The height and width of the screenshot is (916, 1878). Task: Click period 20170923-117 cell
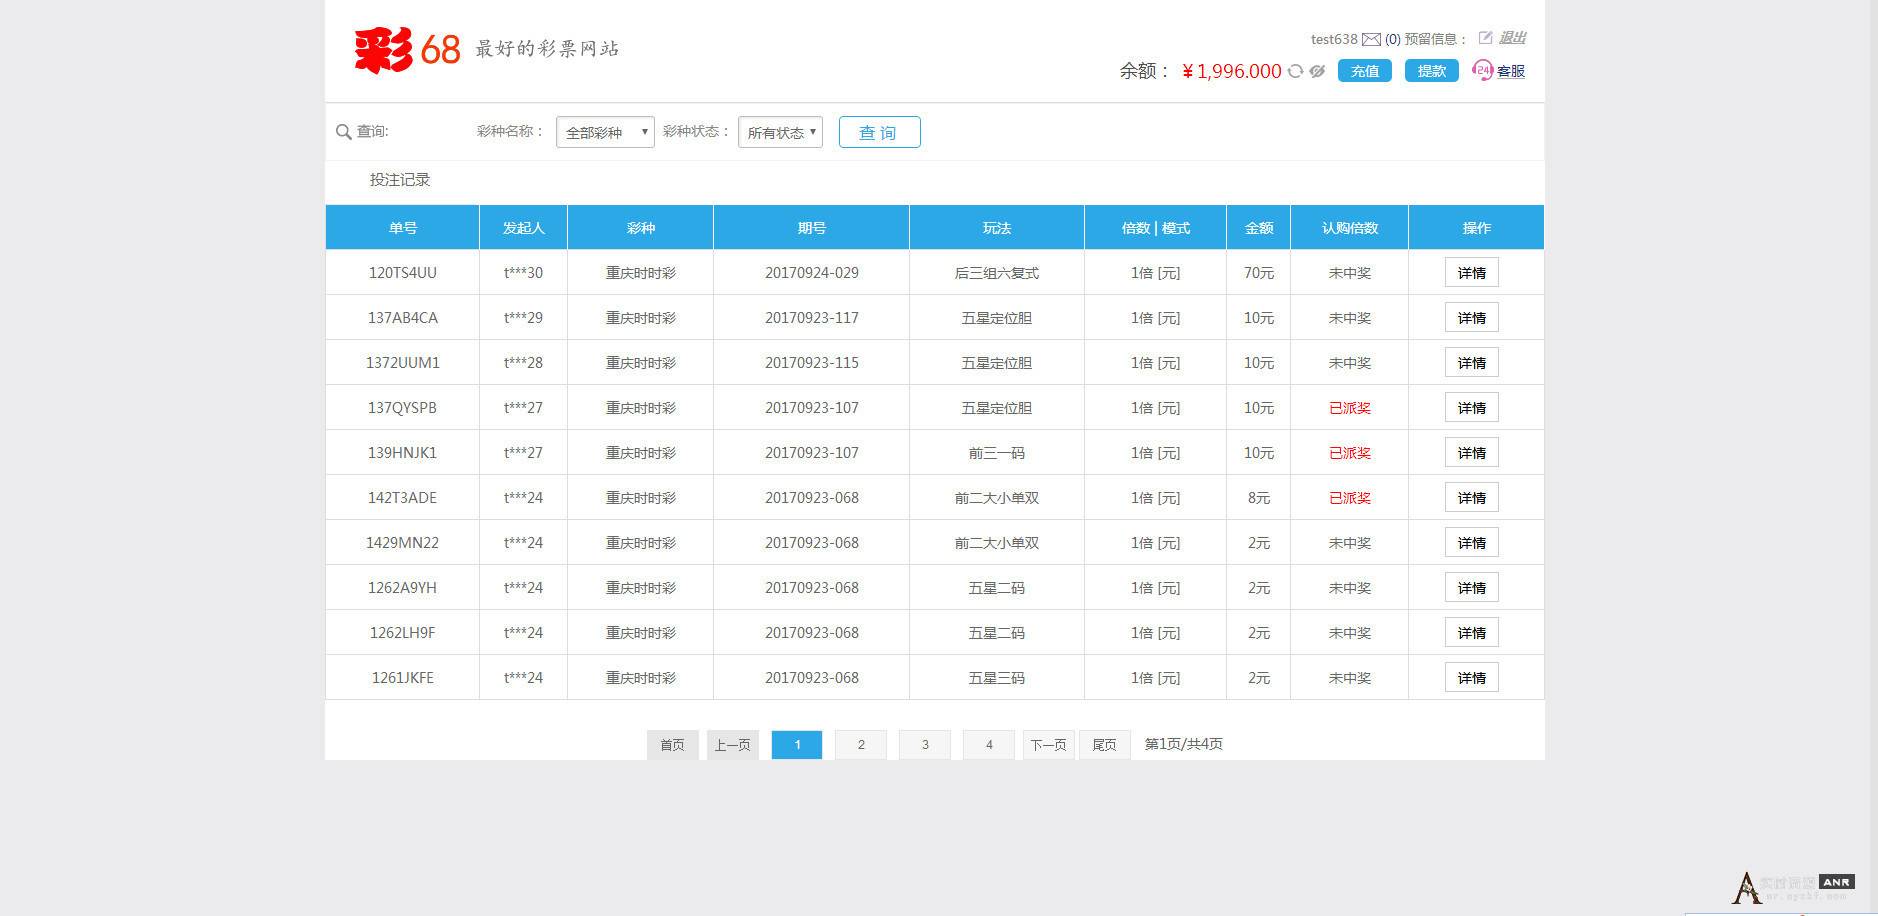pos(812,318)
